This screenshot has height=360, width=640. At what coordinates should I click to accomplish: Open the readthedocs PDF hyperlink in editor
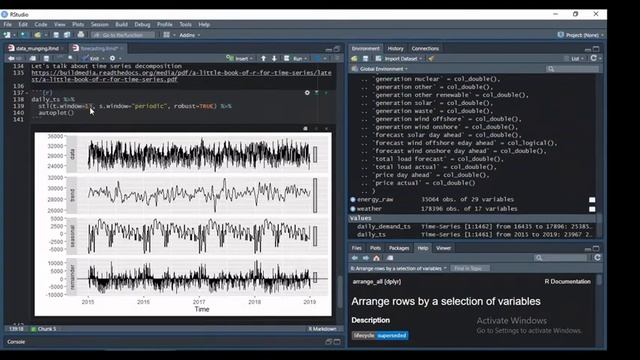pos(181,76)
